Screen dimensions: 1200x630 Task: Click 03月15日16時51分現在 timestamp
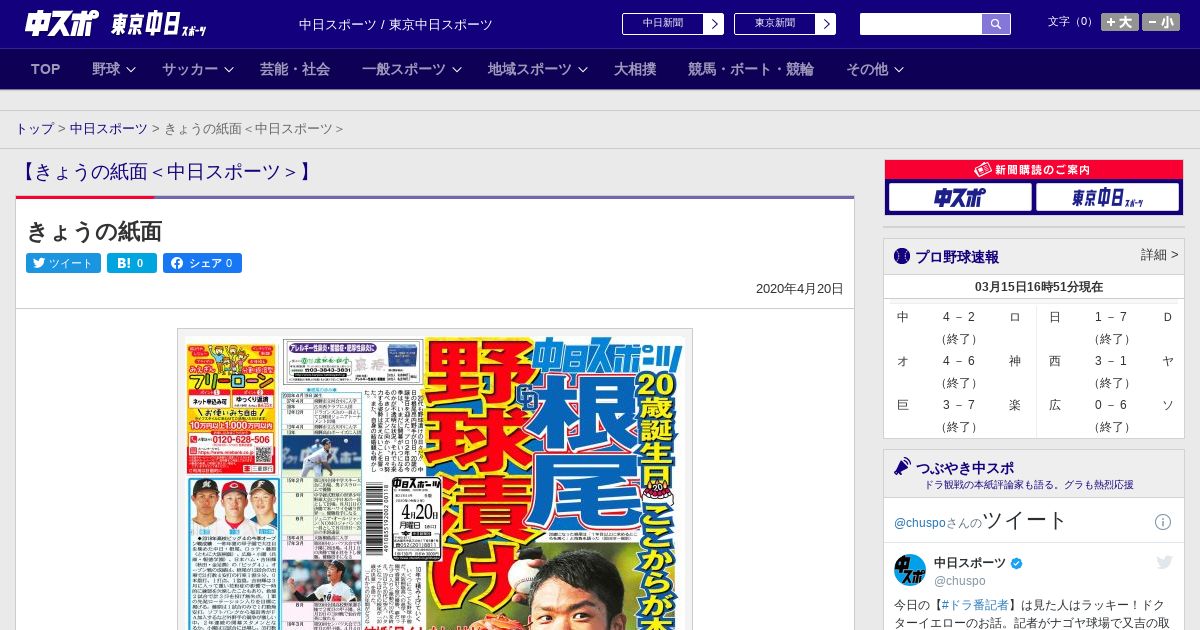(1039, 287)
